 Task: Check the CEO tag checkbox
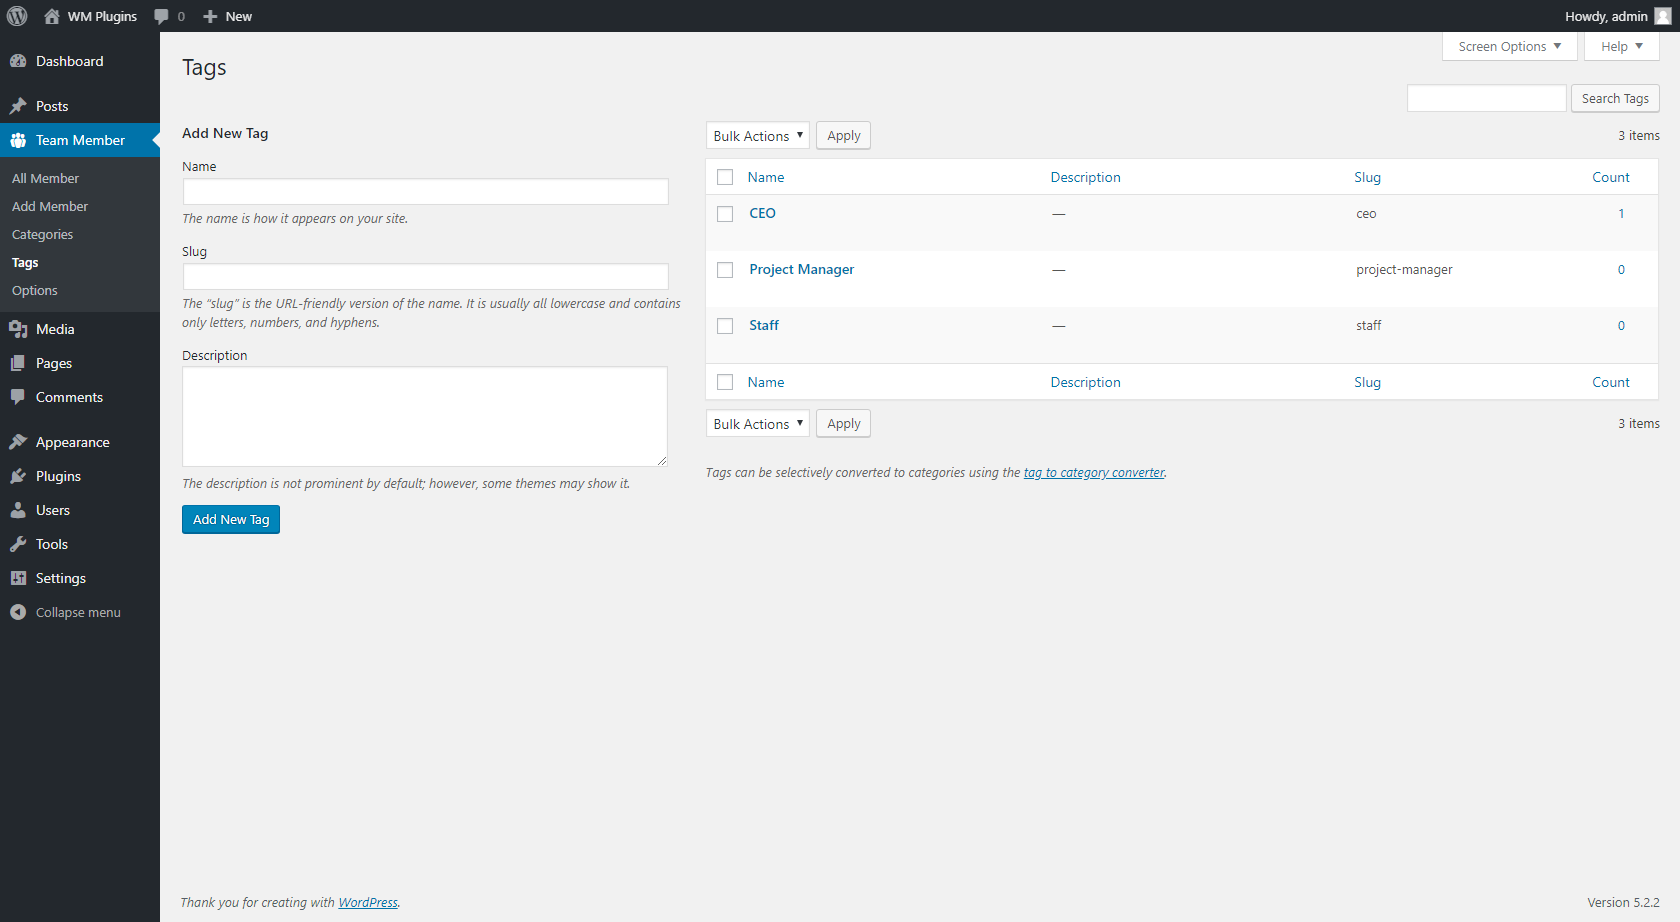coord(725,214)
